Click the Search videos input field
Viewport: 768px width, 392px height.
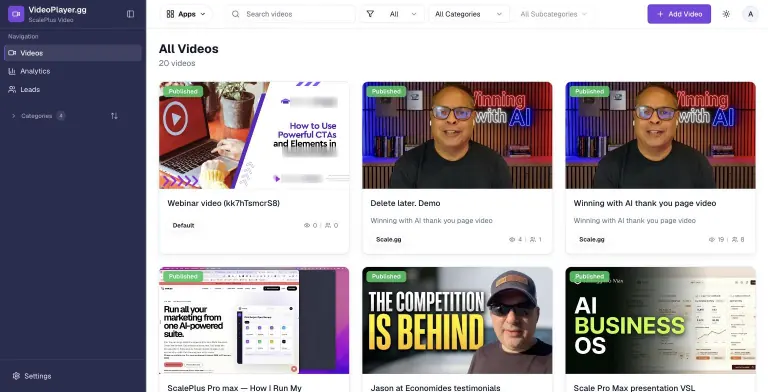click(290, 14)
